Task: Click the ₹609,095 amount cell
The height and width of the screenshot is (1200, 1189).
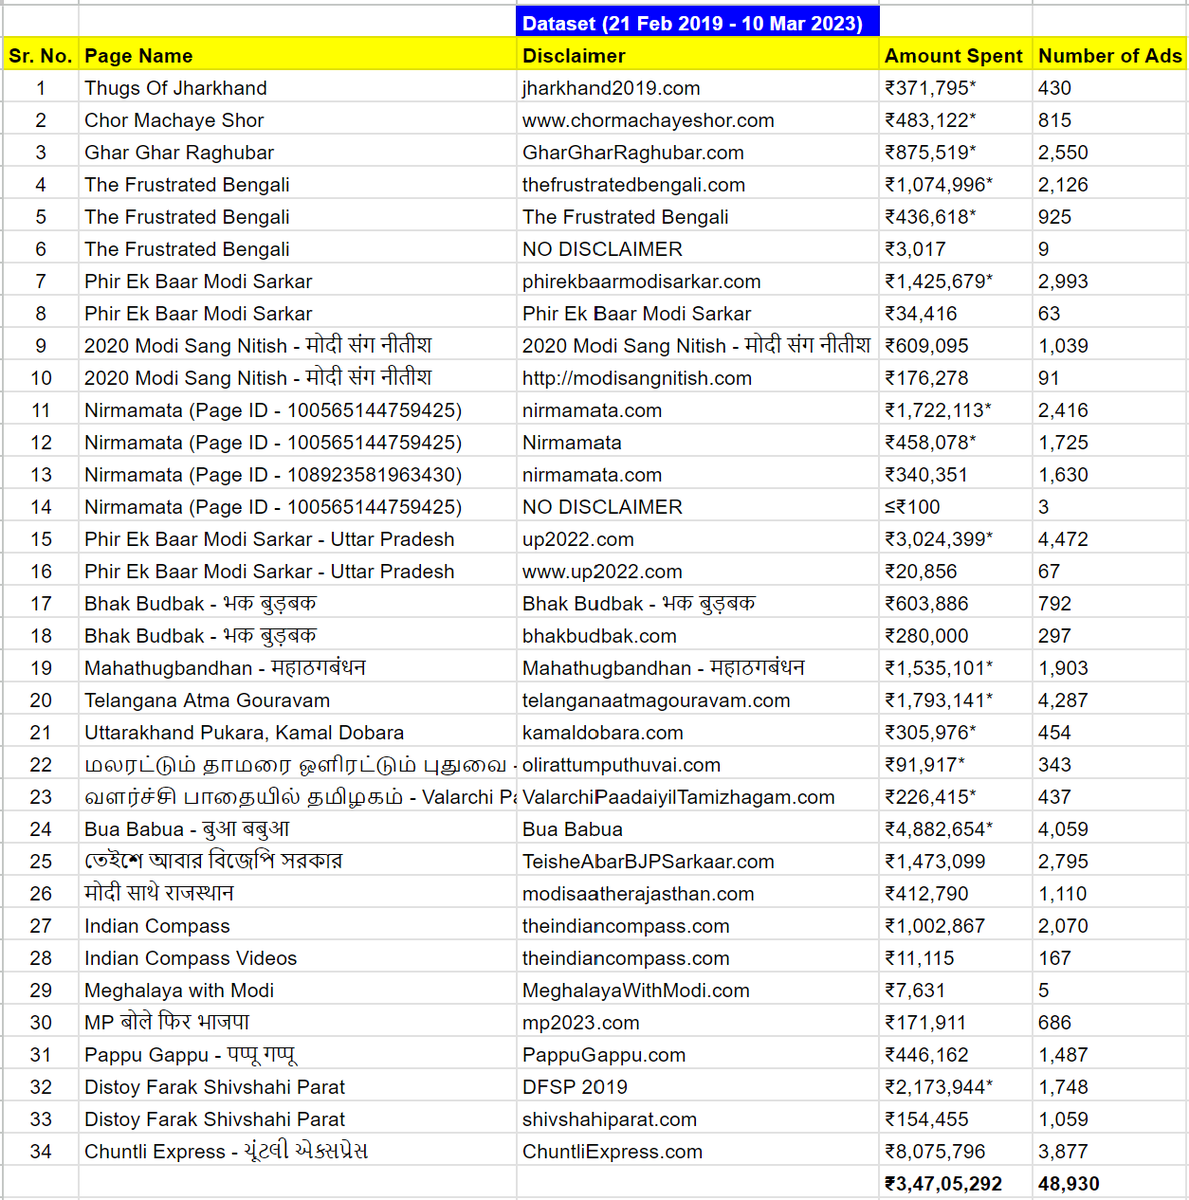Action: pos(956,345)
